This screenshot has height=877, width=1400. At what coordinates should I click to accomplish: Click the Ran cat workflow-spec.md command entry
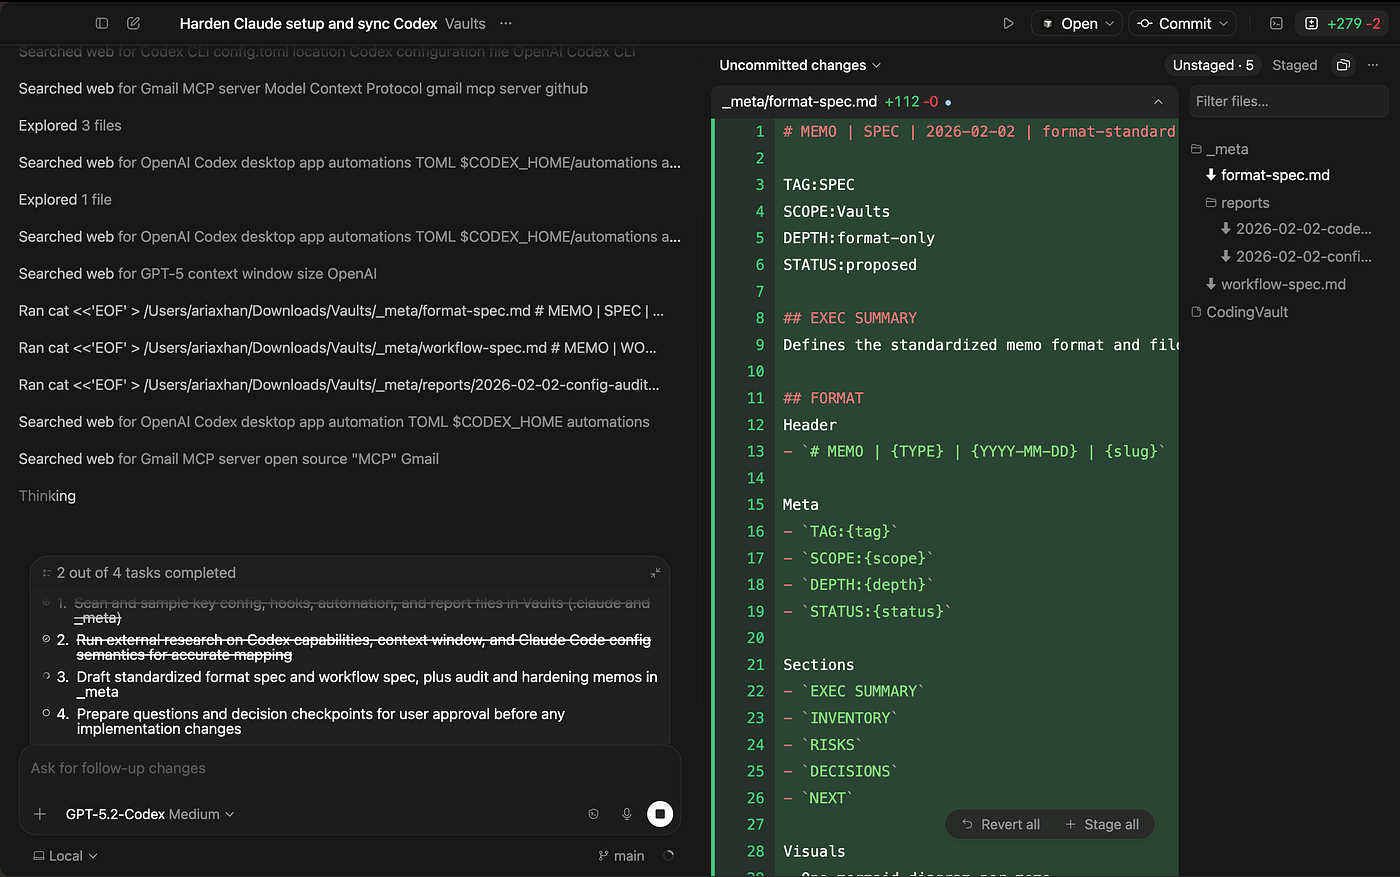(338, 347)
